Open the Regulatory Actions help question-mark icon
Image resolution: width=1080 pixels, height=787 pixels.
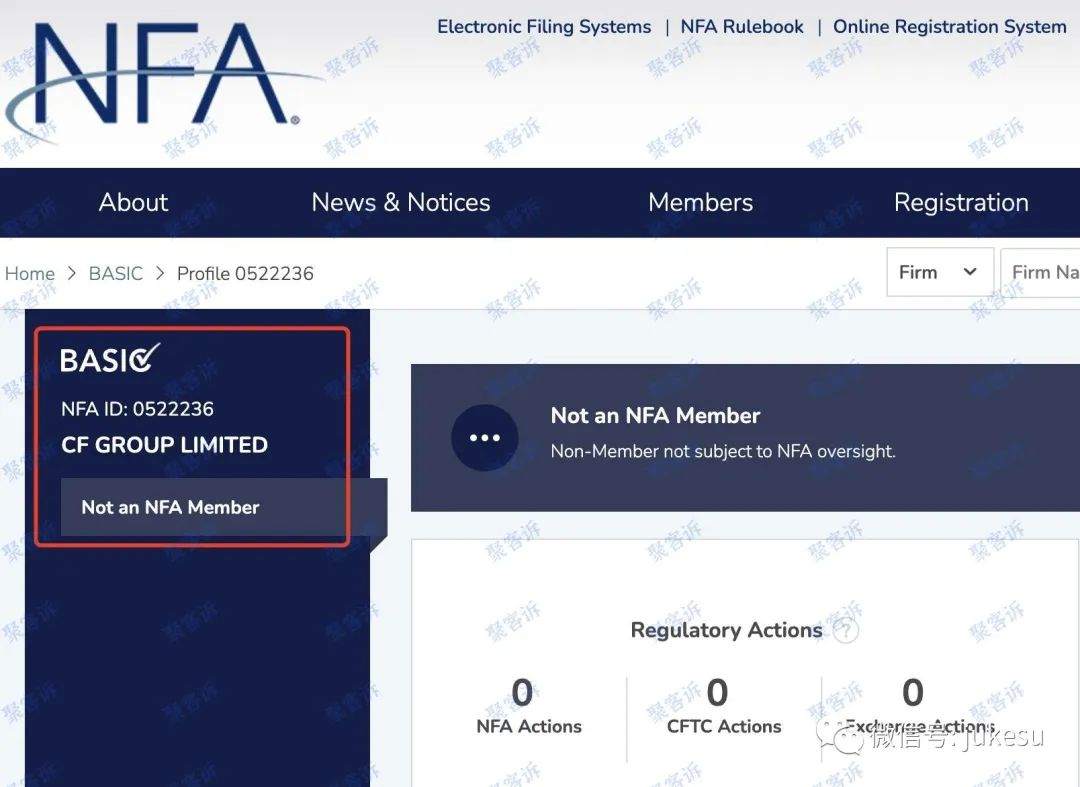(846, 629)
